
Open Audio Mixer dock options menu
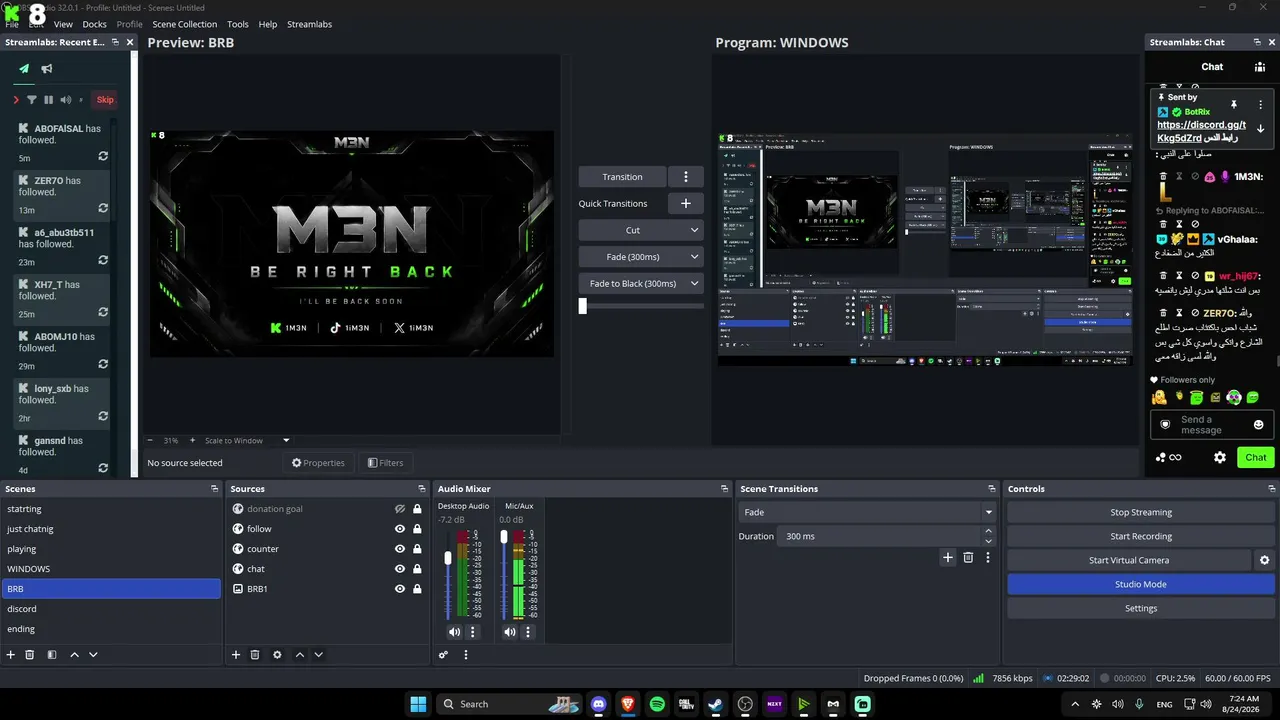coord(465,655)
